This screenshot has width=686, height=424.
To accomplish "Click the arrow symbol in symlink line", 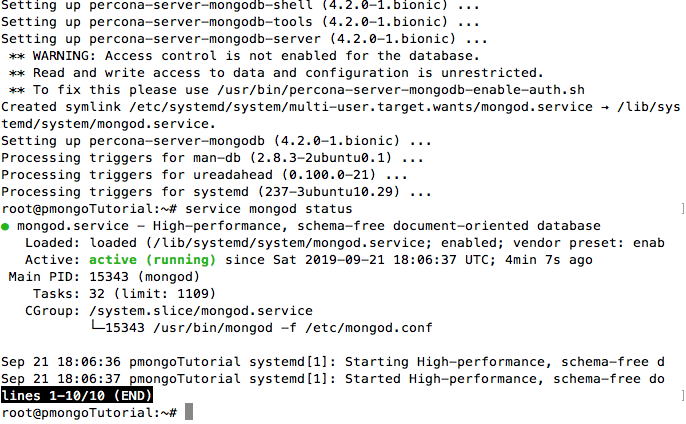I will pos(605,107).
